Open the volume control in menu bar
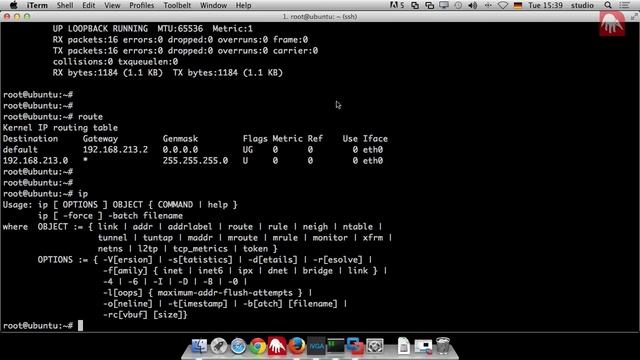This screenshot has height=360, width=640. tap(473, 5)
